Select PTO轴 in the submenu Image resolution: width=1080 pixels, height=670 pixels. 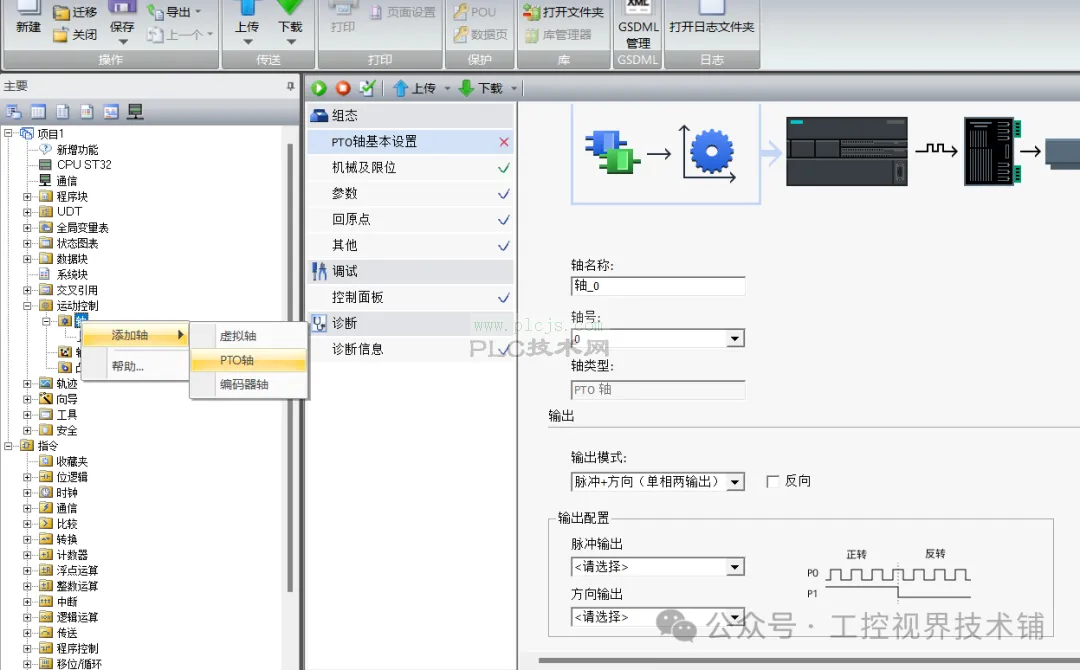[249, 360]
